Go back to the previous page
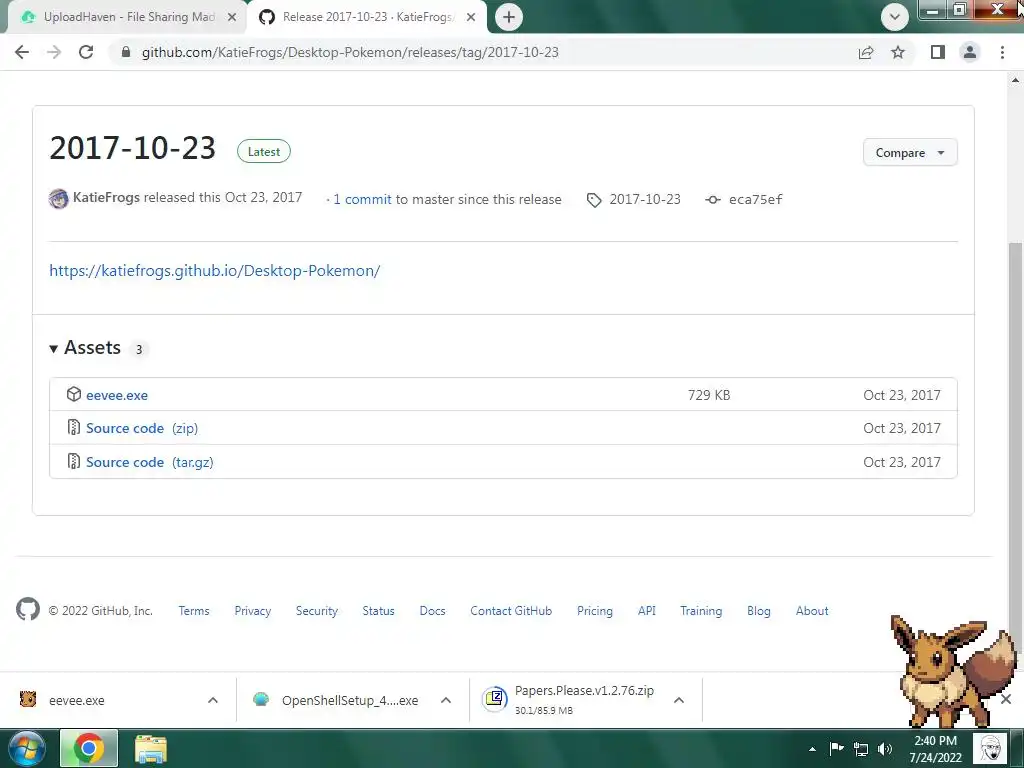The width and height of the screenshot is (1024, 768). pyautogui.click(x=22, y=52)
